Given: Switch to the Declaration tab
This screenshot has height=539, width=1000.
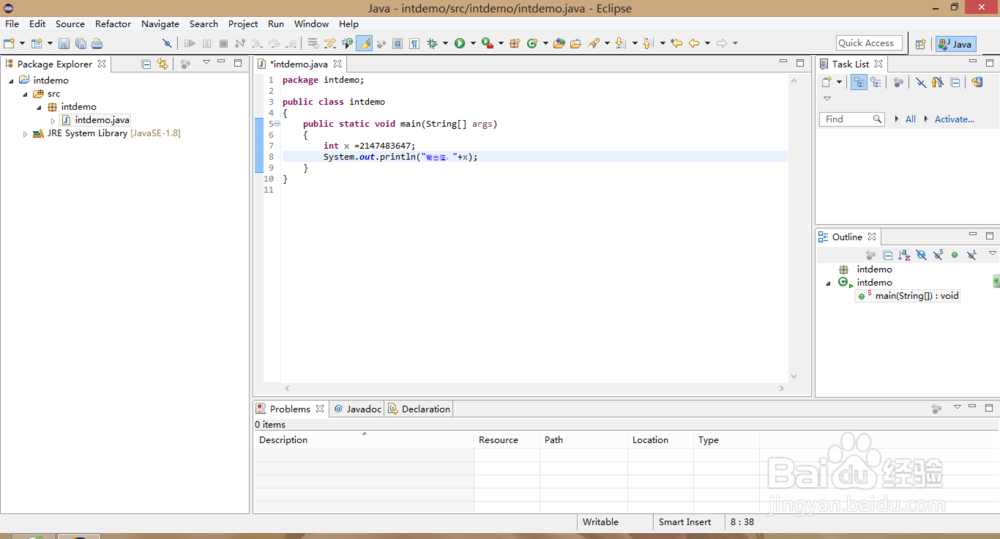Looking at the screenshot, I should 419,409.
